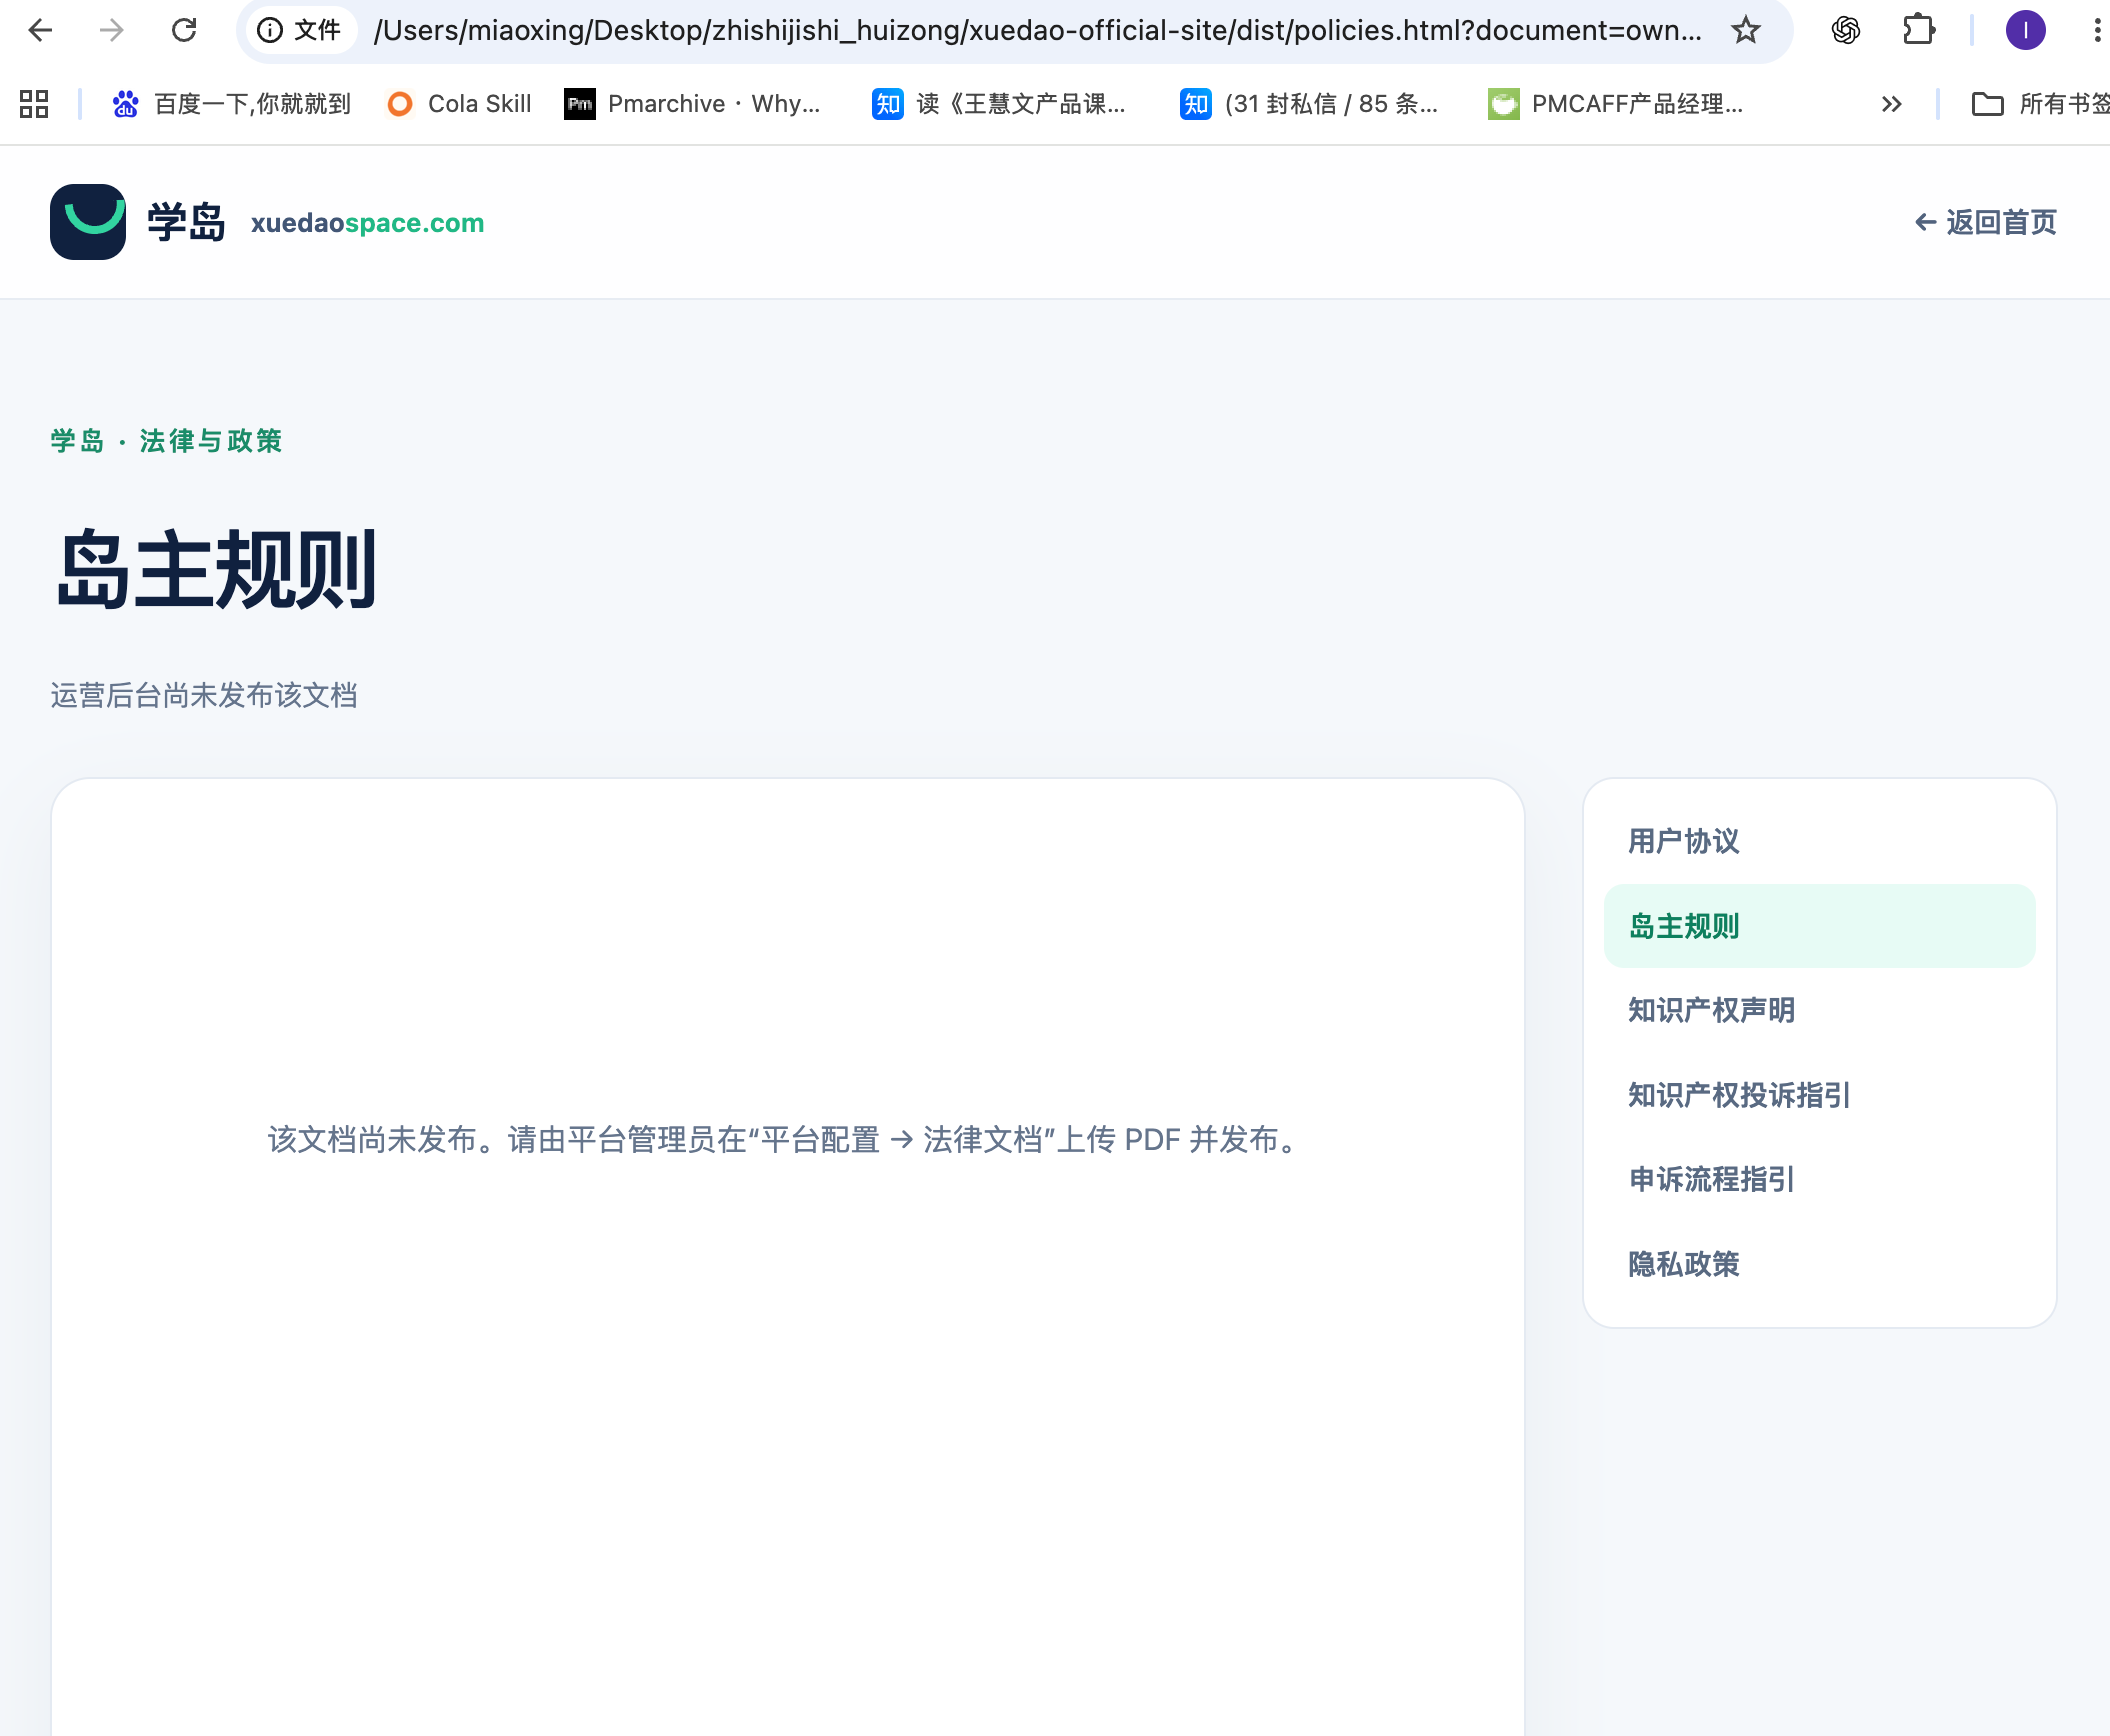Click the 该文档尚未发布 notice message

click(x=787, y=1139)
